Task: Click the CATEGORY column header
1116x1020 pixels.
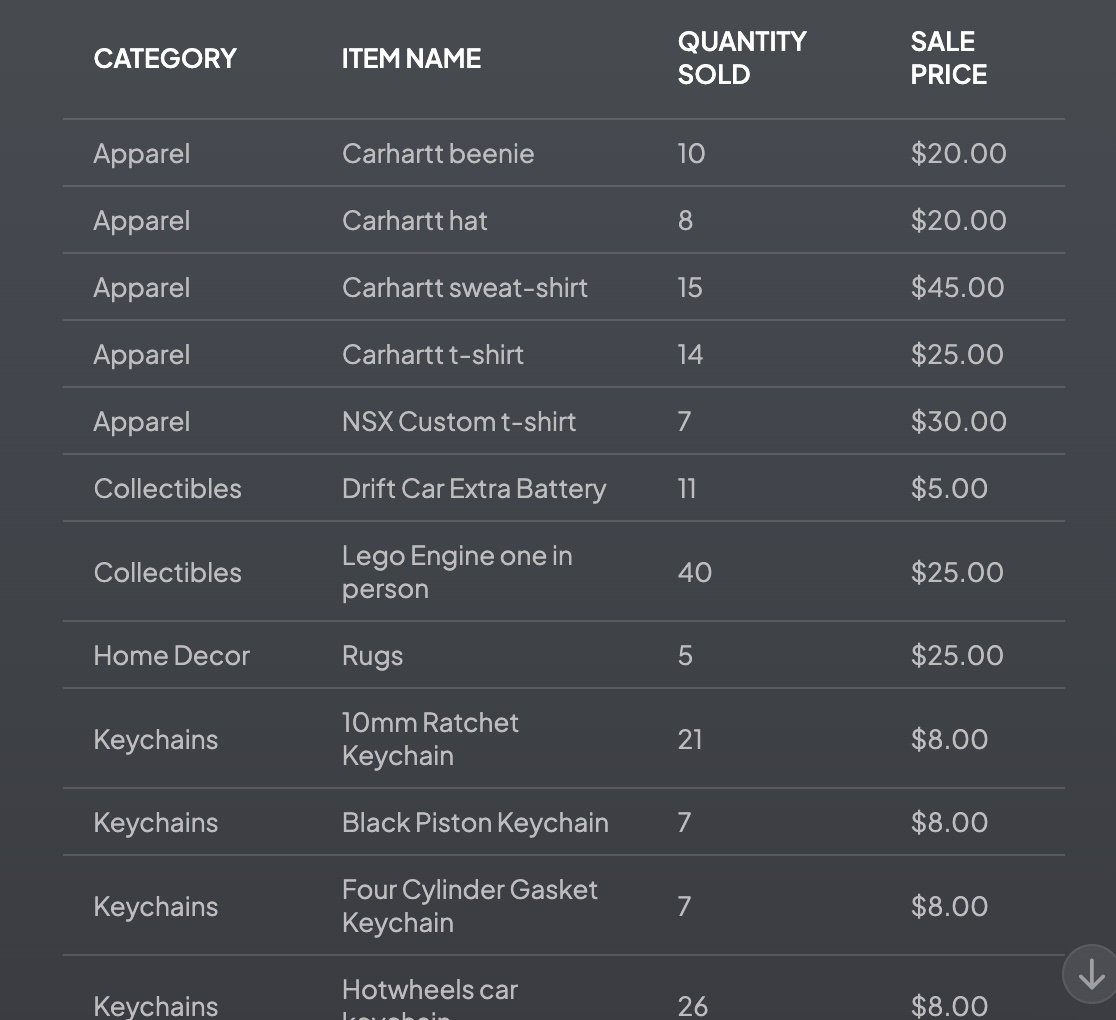Action: (x=165, y=58)
